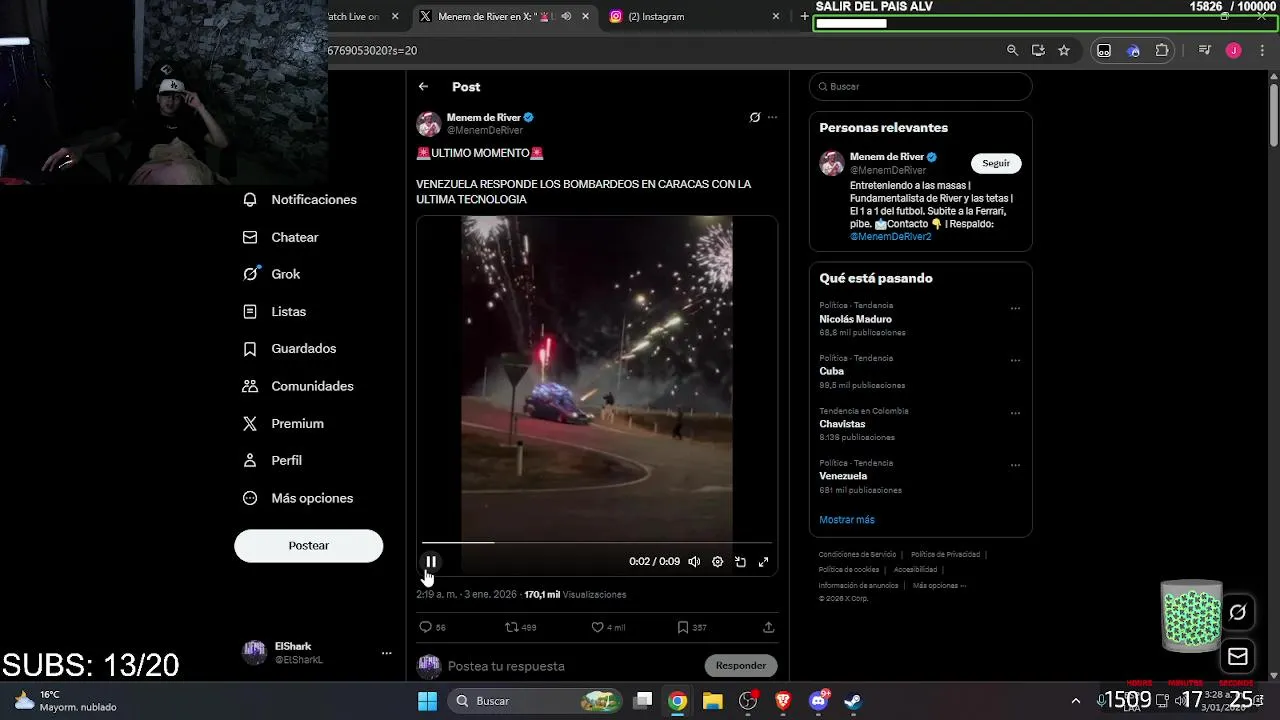Seek on the video progress bar
Image resolution: width=1280 pixels, height=720 pixels.
tap(597, 542)
